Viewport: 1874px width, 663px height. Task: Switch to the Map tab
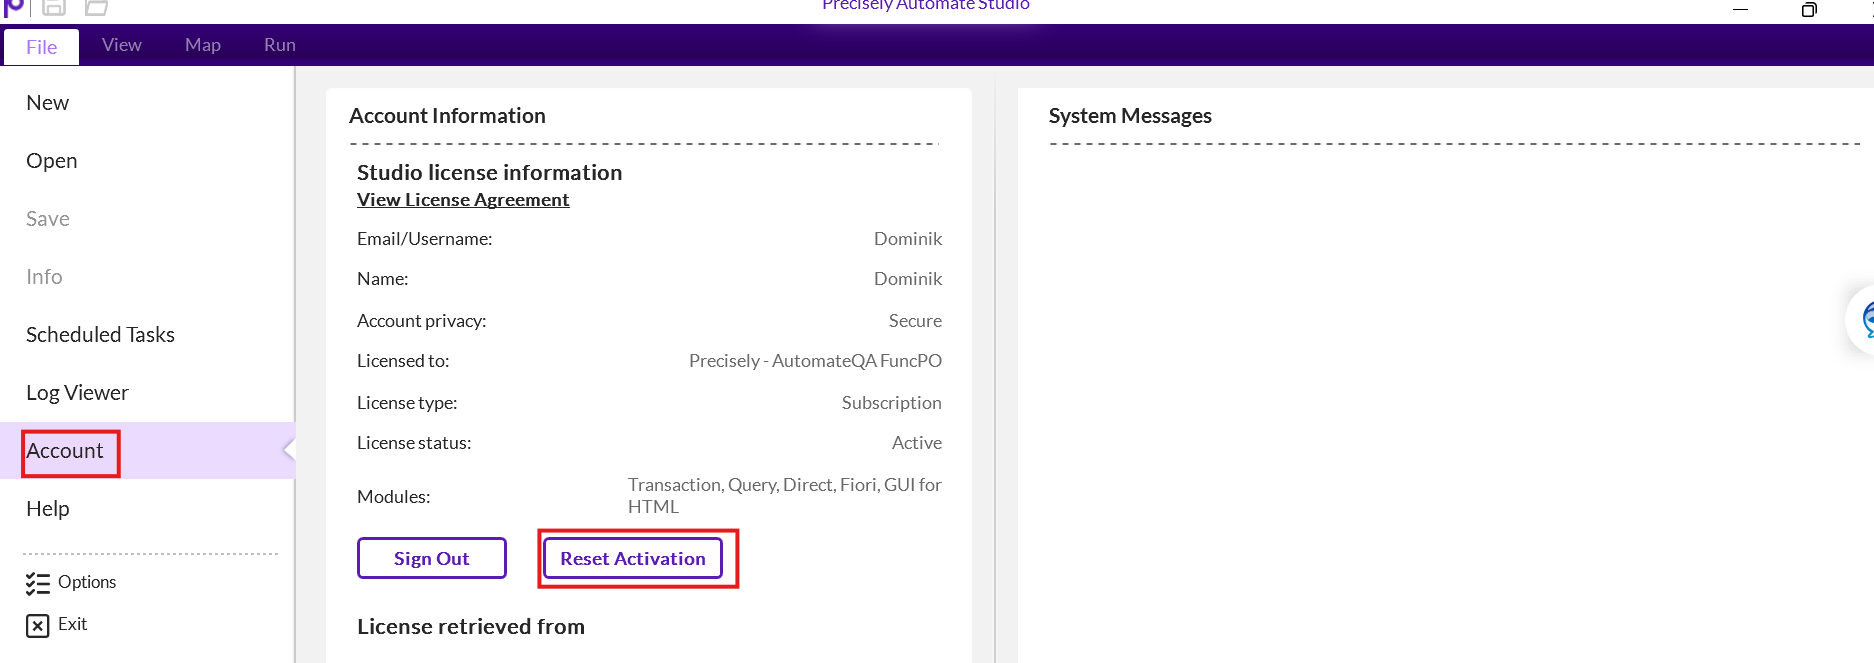(203, 45)
